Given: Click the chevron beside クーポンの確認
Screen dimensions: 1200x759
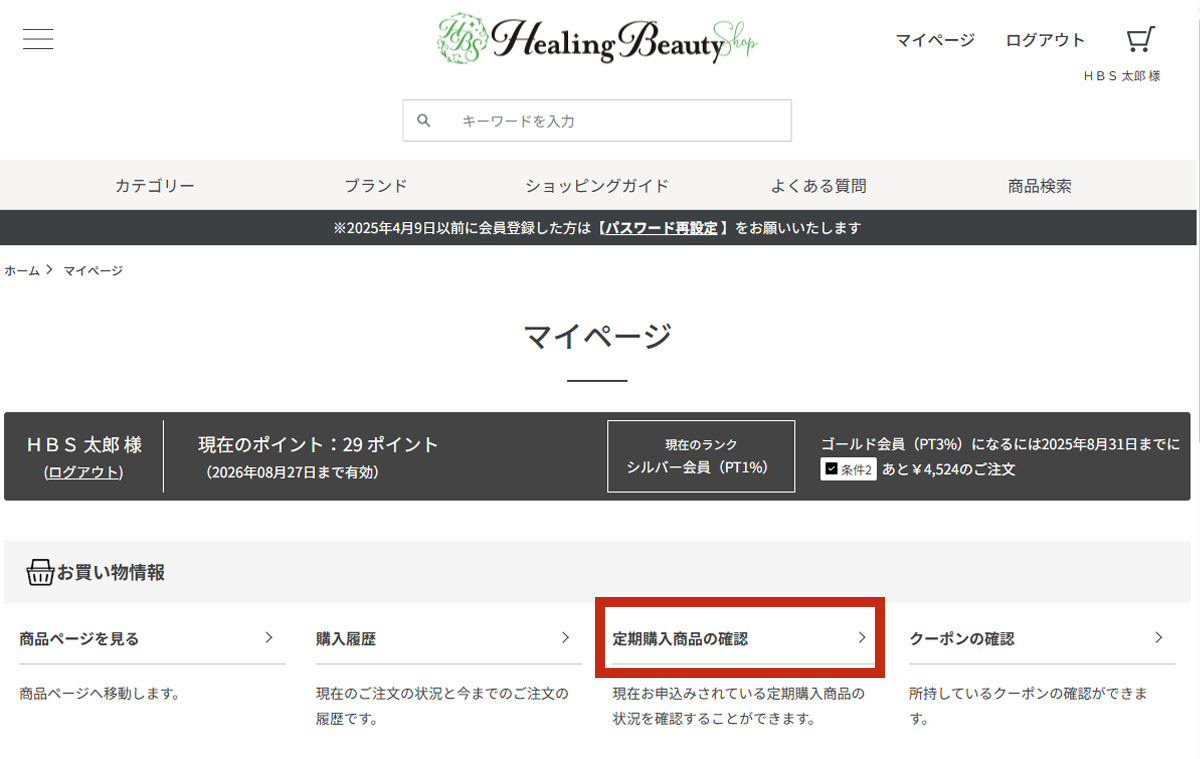Looking at the screenshot, I should [1159, 638].
